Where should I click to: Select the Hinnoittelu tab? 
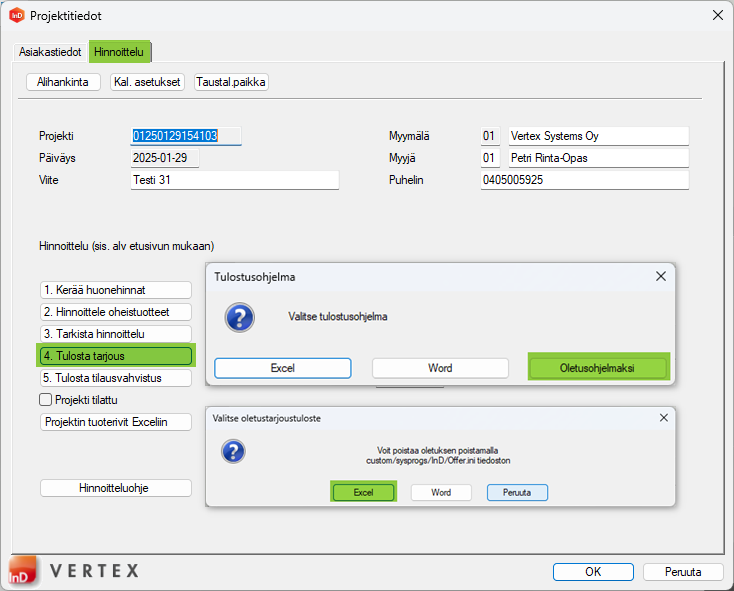[119, 51]
